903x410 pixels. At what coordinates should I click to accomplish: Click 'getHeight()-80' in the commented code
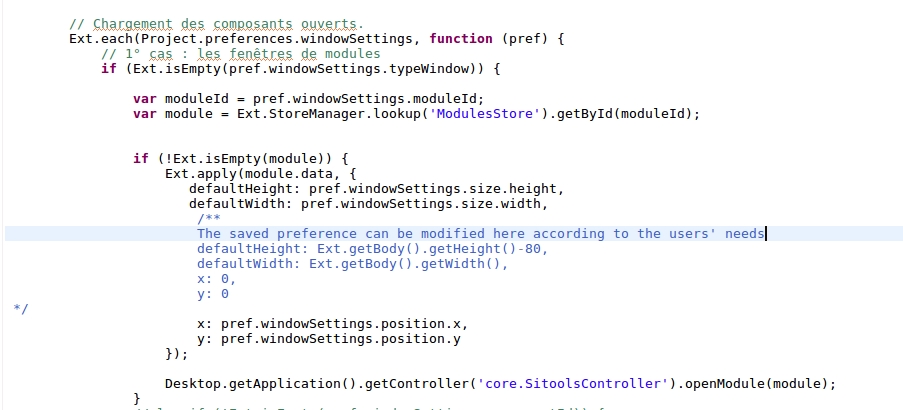[485, 249]
